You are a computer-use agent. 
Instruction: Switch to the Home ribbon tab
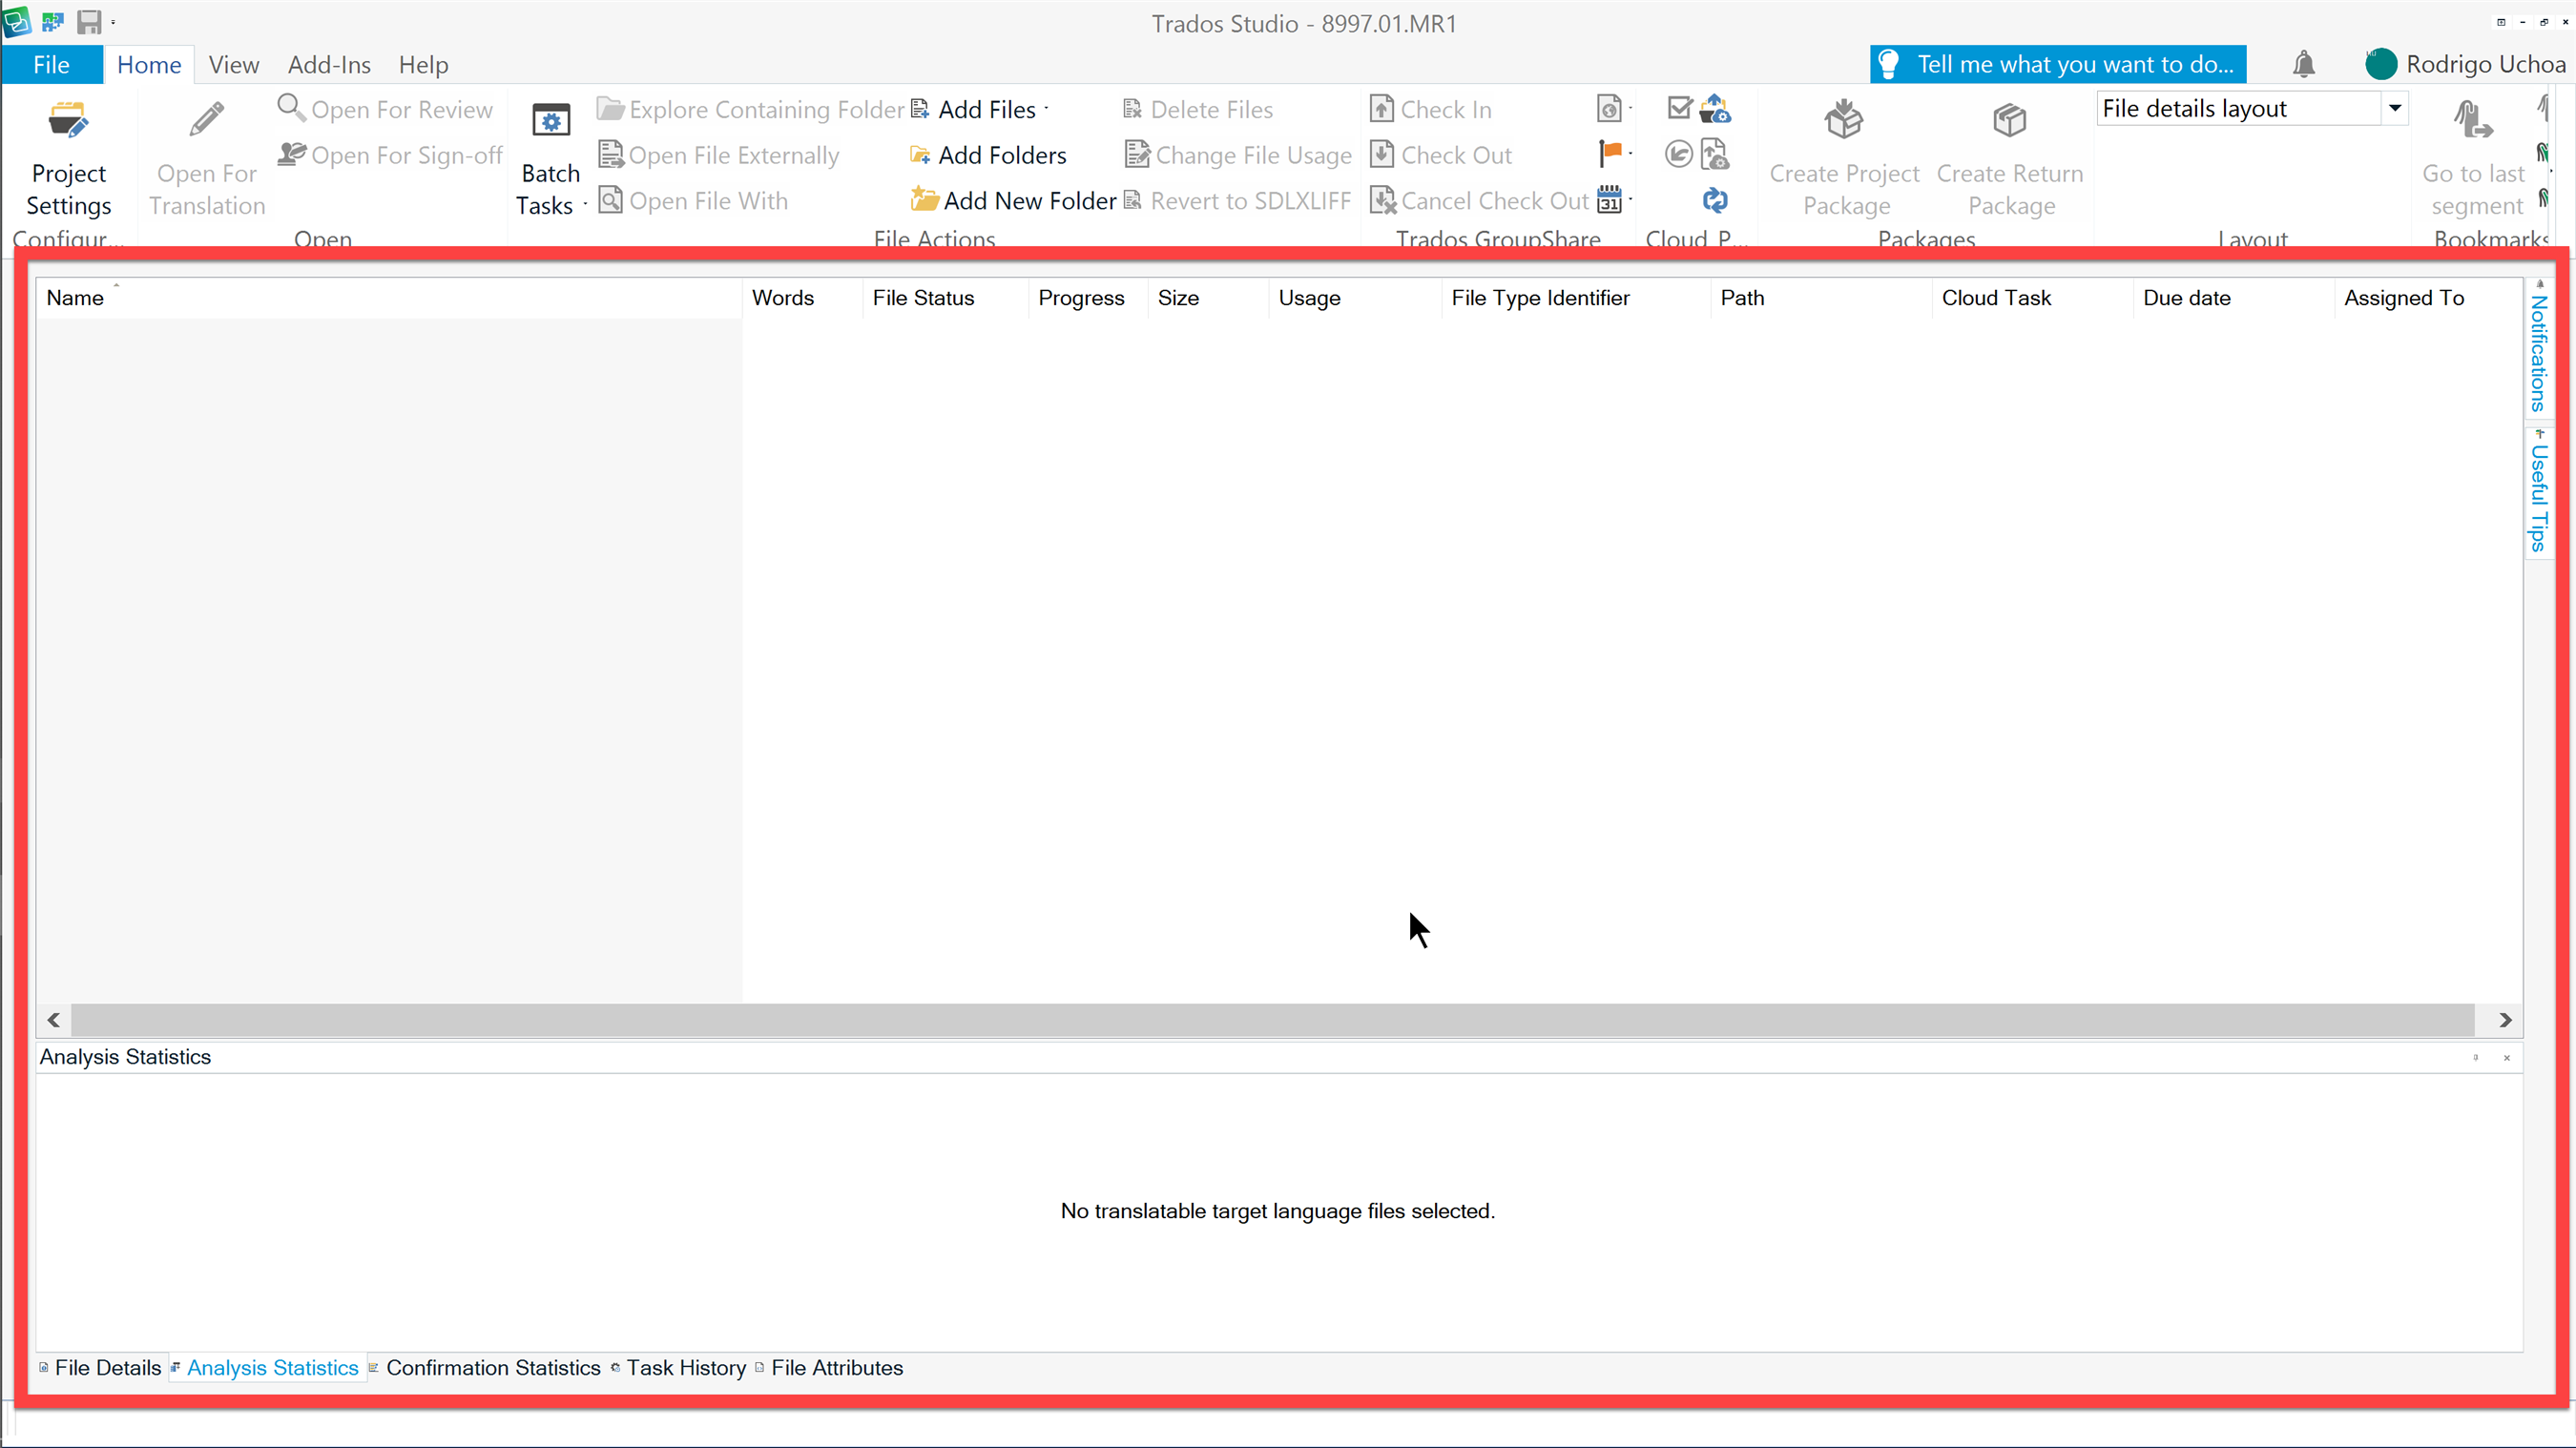pos(149,65)
